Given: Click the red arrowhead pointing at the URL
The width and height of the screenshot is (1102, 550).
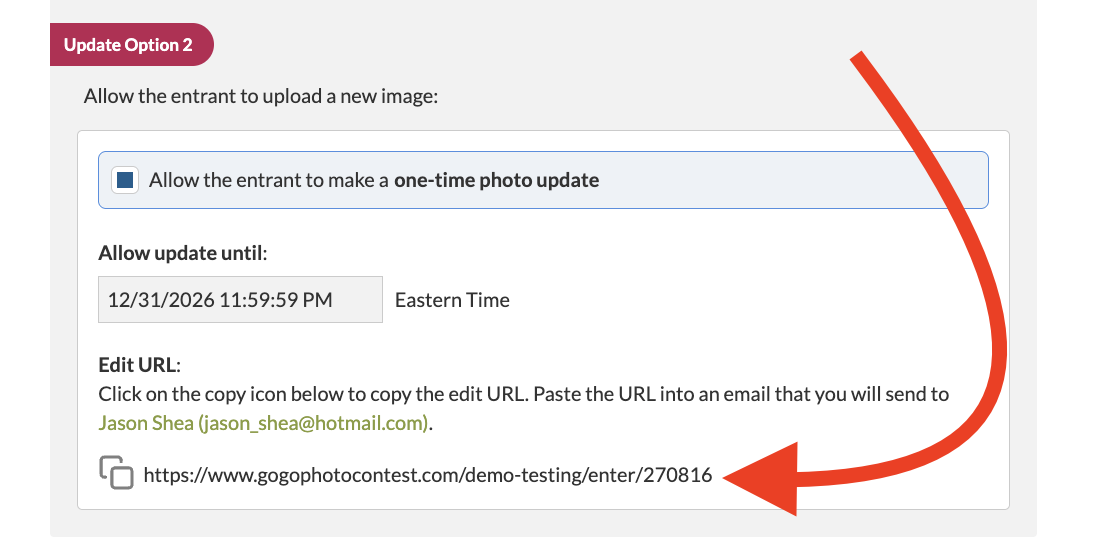Looking at the screenshot, I should tap(761, 479).
